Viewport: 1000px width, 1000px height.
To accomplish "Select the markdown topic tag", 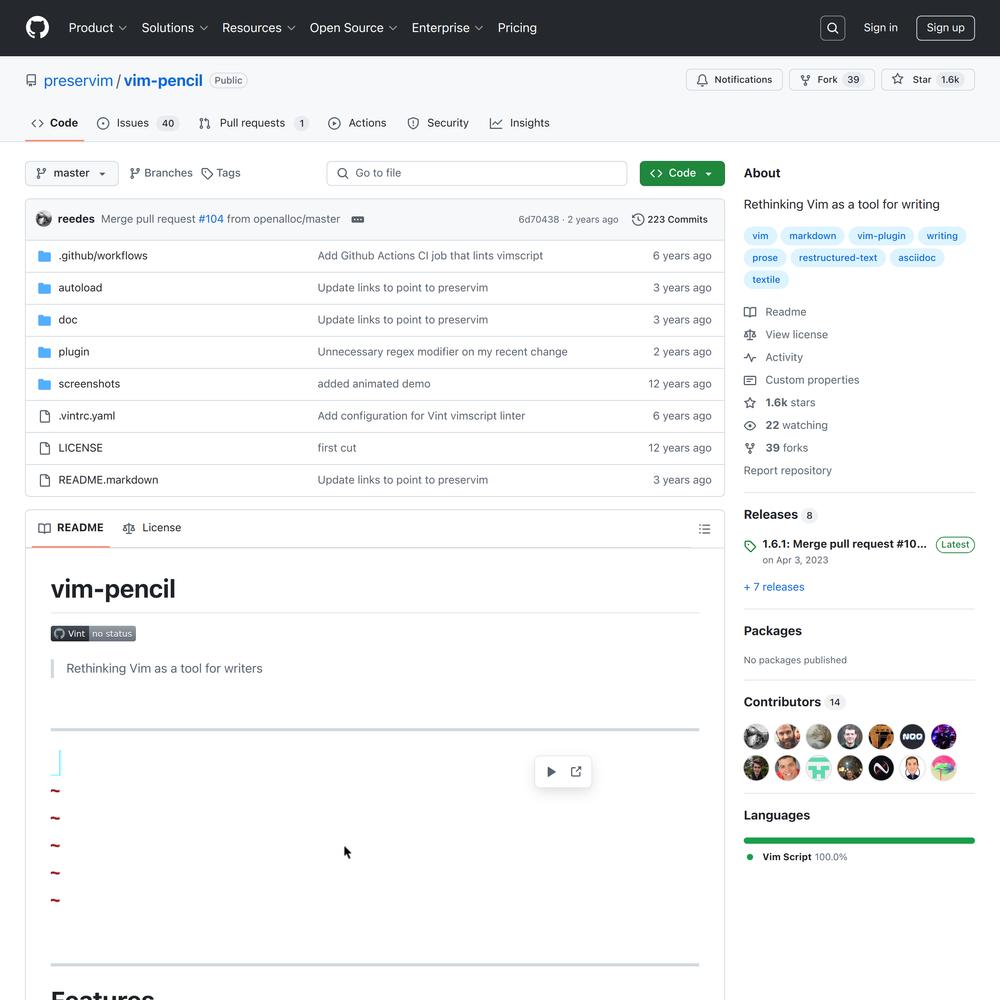I will (812, 236).
